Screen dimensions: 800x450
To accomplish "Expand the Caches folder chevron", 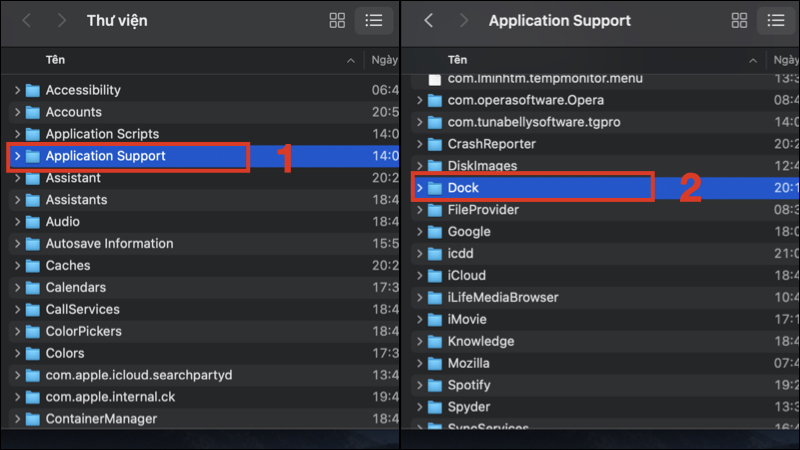I will pos(18,266).
